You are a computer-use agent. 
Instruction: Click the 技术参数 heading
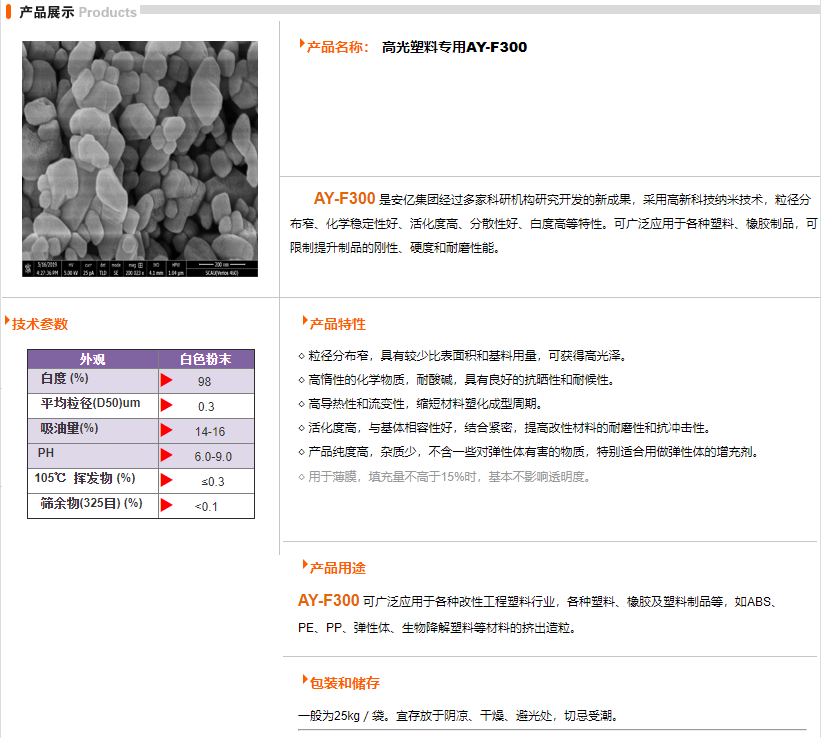[40, 324]
